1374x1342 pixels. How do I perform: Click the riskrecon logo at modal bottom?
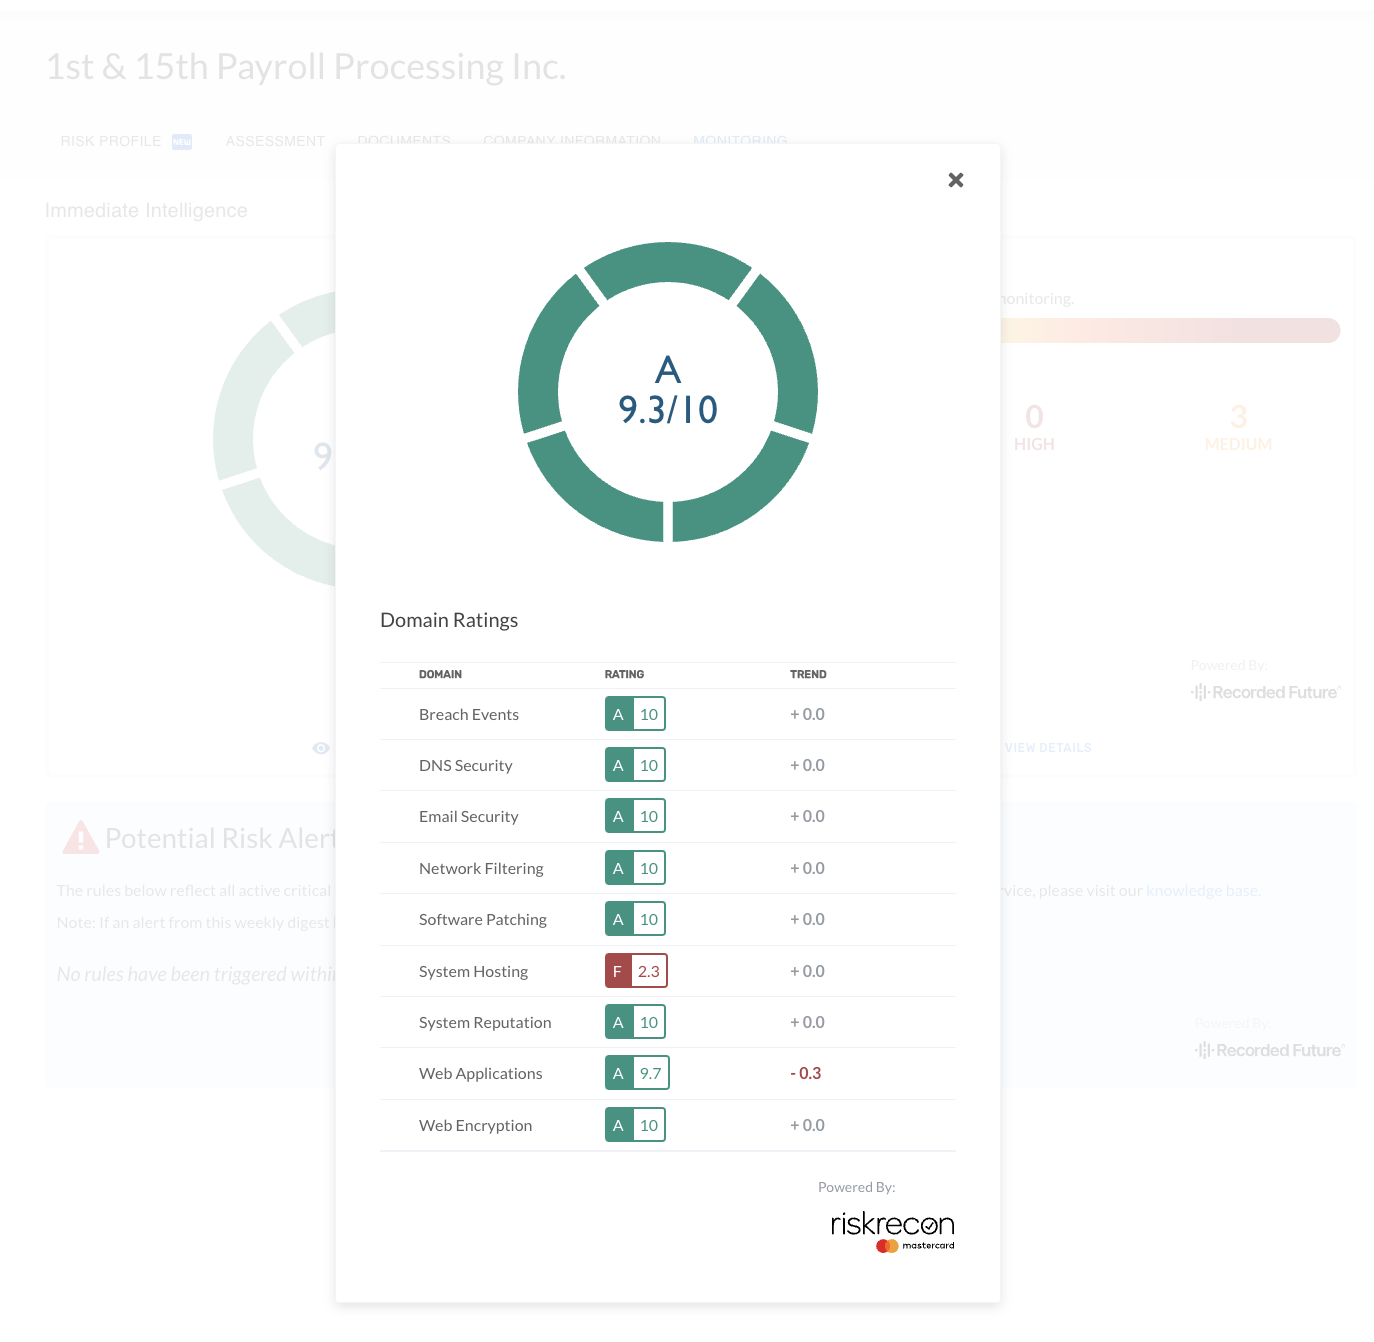(x=893, y=1223)
